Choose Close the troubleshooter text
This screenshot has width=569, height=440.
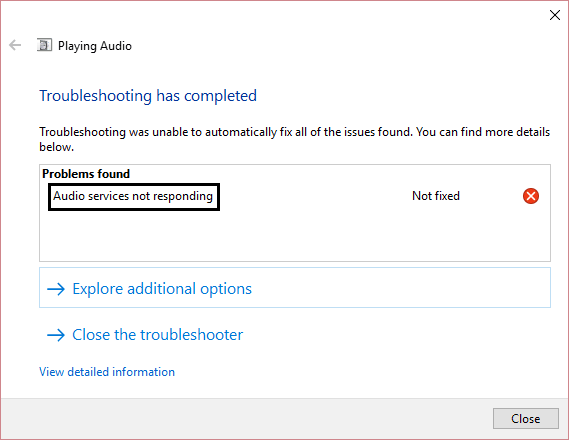click(x=157, y=334)
